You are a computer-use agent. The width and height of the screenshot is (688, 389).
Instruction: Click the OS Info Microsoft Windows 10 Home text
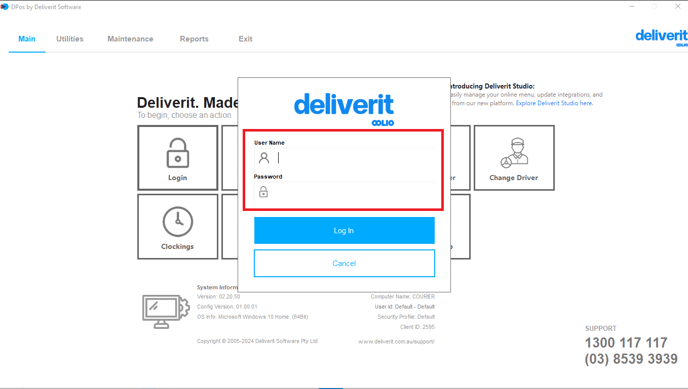click(x=253, y=317)
